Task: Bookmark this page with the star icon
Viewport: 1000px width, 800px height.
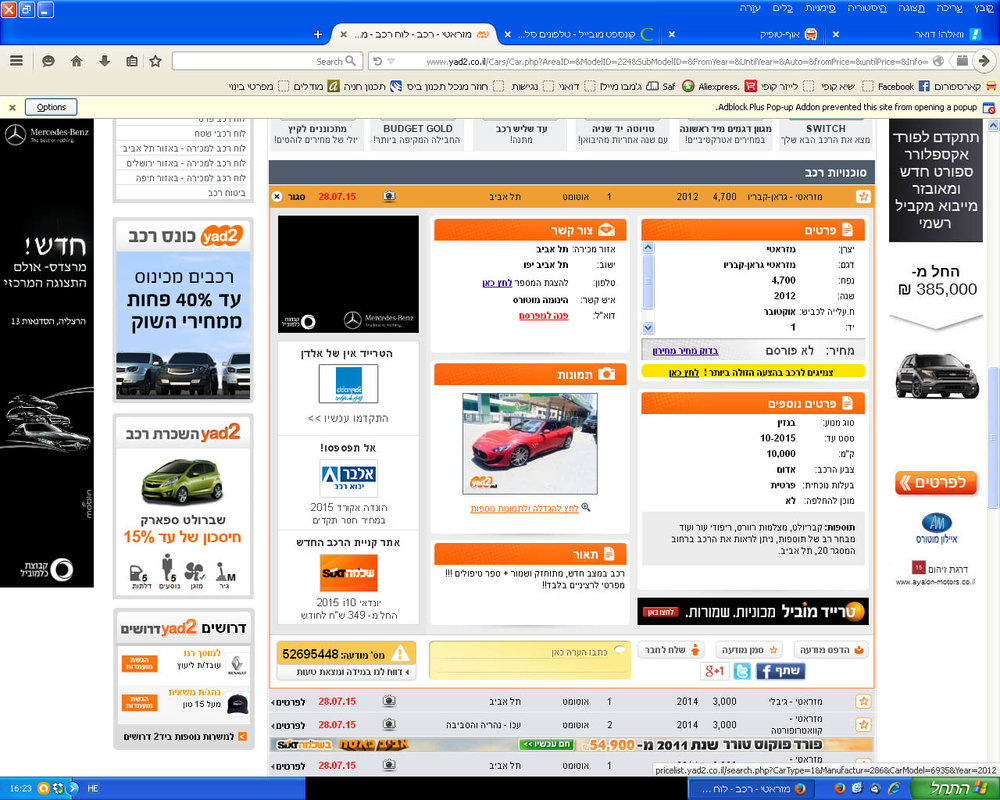Action: (156, 61)
